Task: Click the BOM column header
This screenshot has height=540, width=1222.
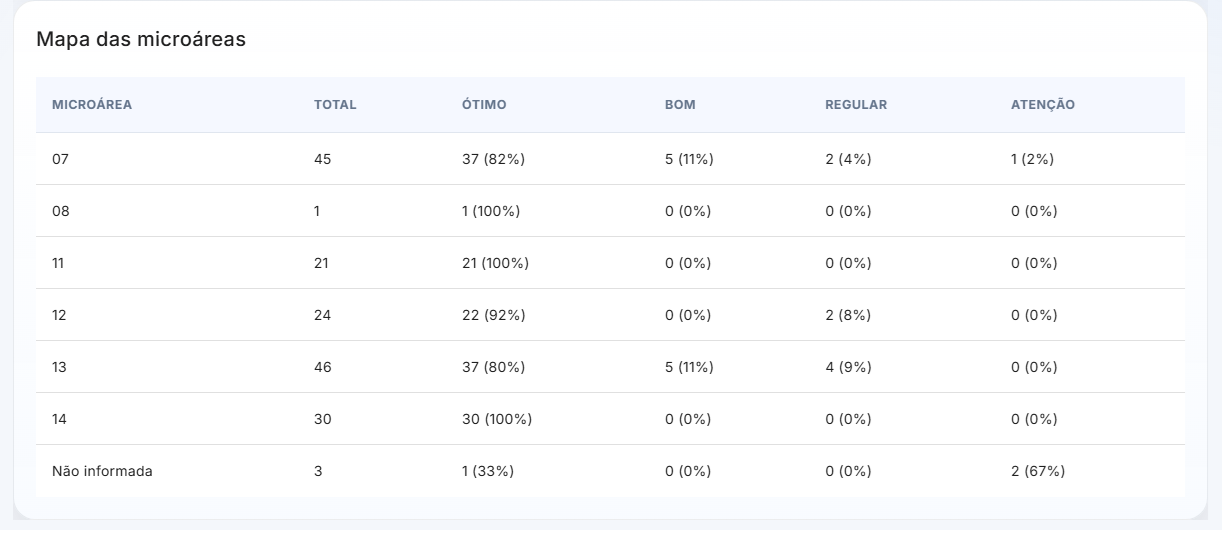Action: (x=680, y=105)
